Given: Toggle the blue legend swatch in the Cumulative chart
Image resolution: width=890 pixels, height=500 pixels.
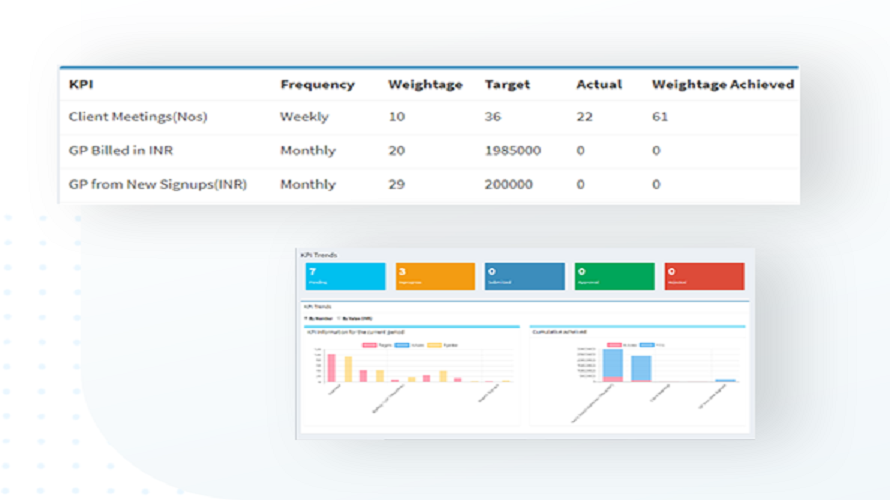Looking at the screenshot, I should [x=647, y=344].
